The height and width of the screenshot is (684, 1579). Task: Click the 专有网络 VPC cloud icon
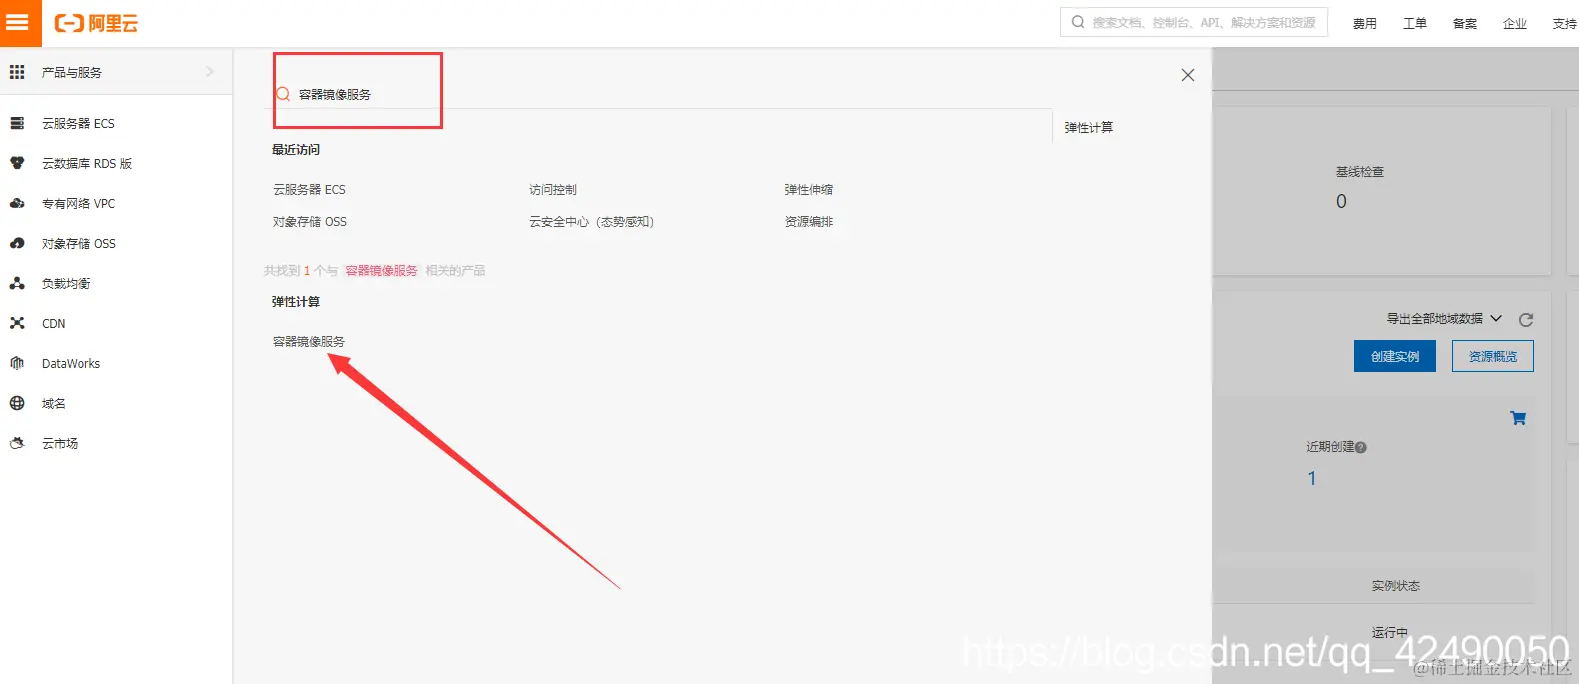click(17, 203)
